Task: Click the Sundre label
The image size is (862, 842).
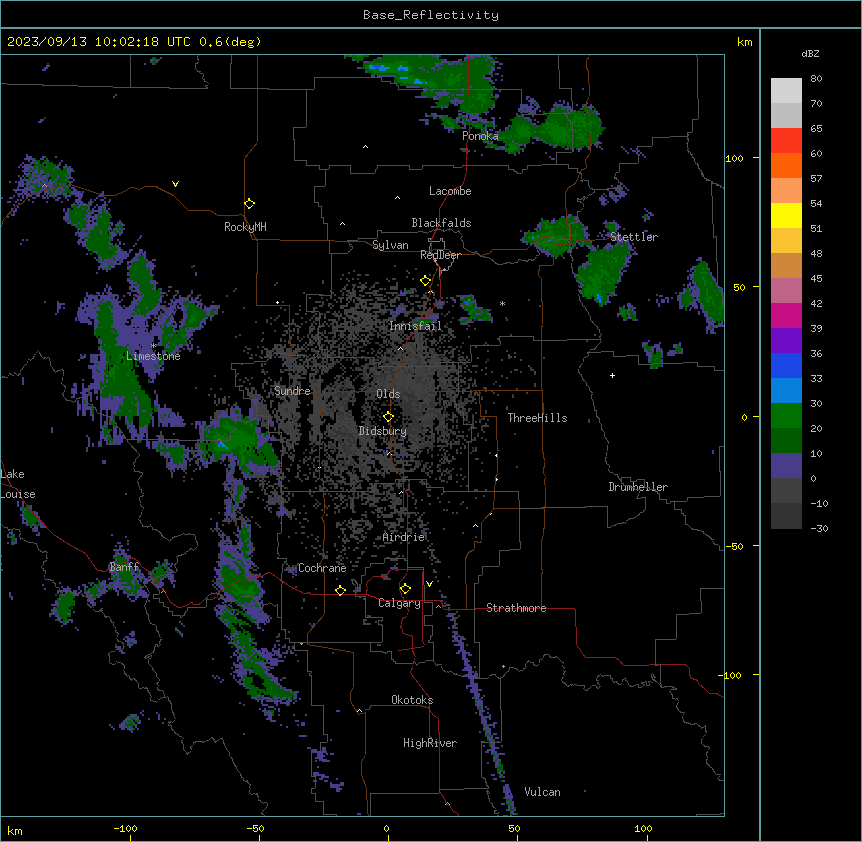Action: click(292, 391)
